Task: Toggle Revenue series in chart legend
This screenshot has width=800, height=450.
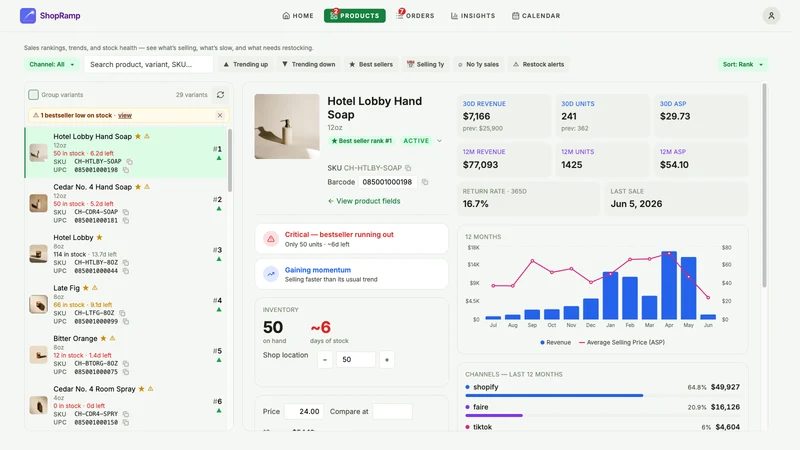Action: (556, 342)
